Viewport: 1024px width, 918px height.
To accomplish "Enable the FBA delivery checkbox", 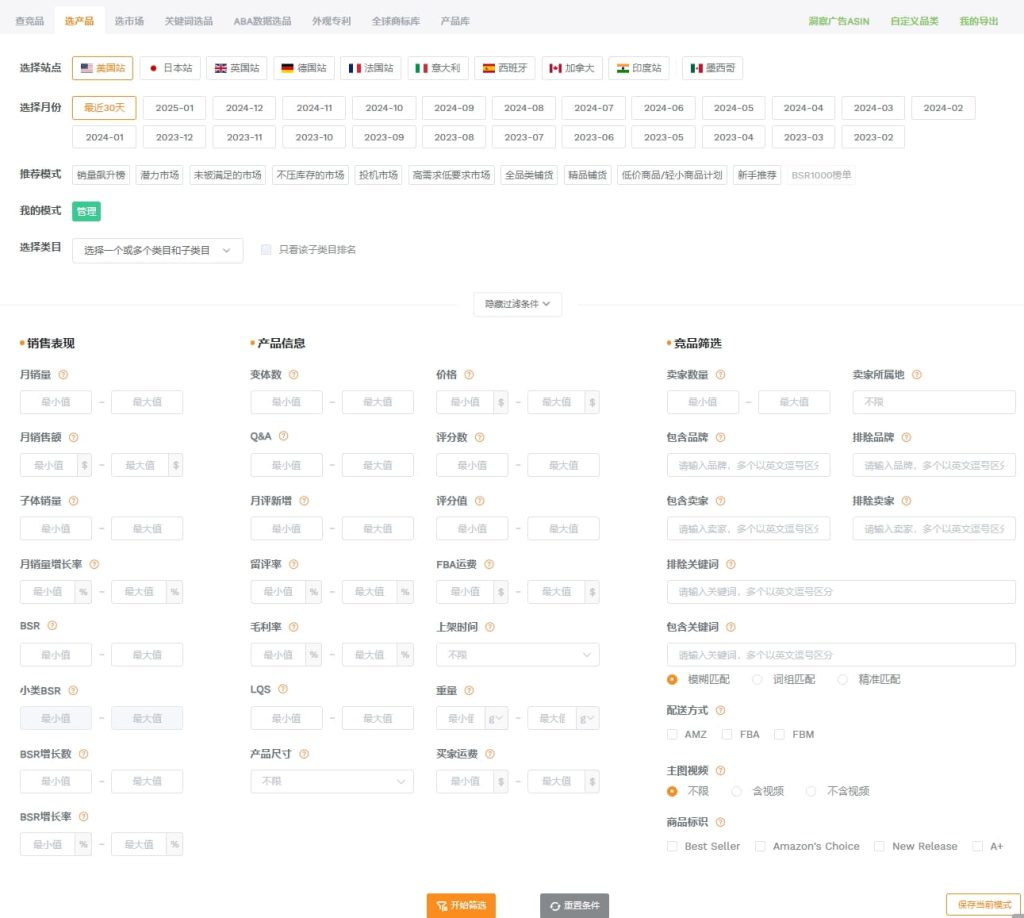I will 729,734.
